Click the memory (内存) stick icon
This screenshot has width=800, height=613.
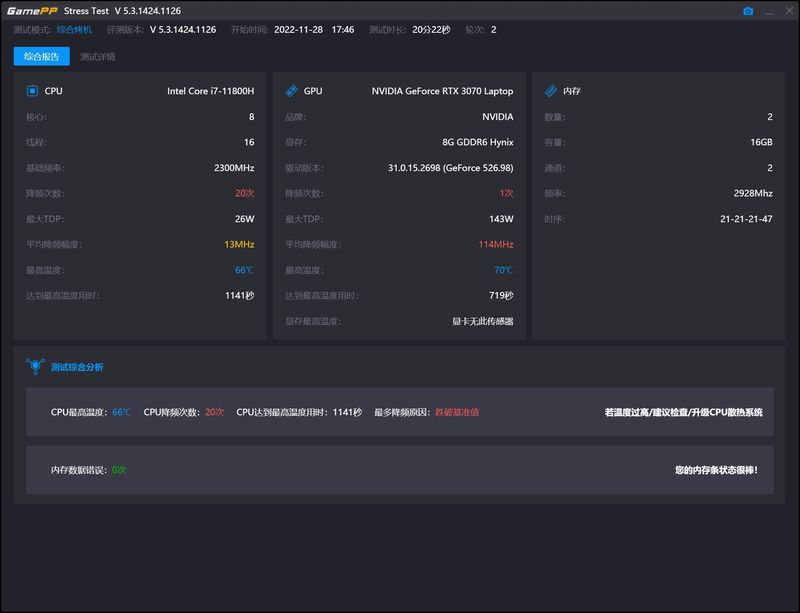(551, 91)
